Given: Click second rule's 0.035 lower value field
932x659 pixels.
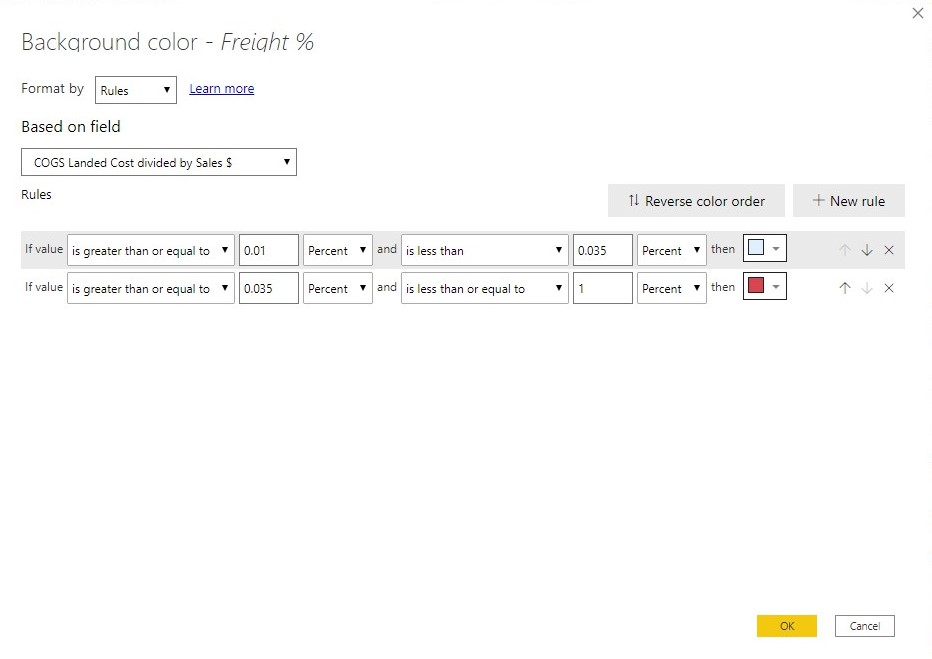Looking at the screenshot, I should point(269,288).
